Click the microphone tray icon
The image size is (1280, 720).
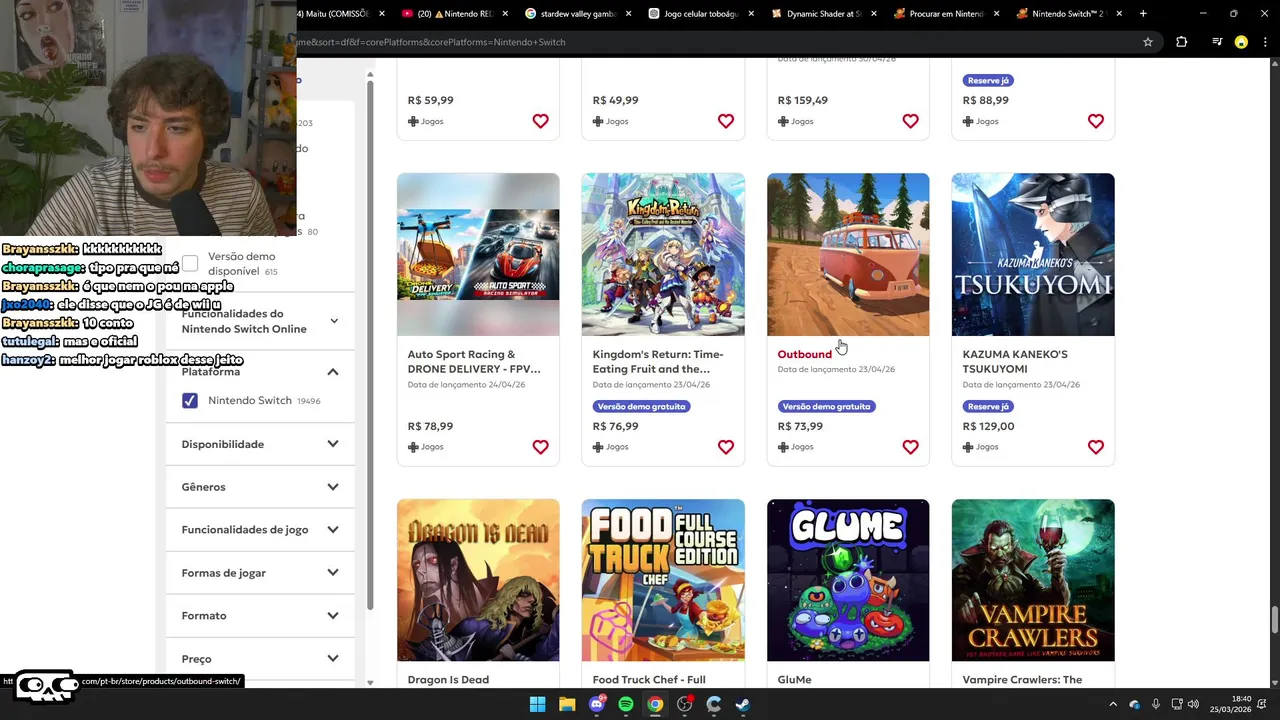[x=1156, y=704]
